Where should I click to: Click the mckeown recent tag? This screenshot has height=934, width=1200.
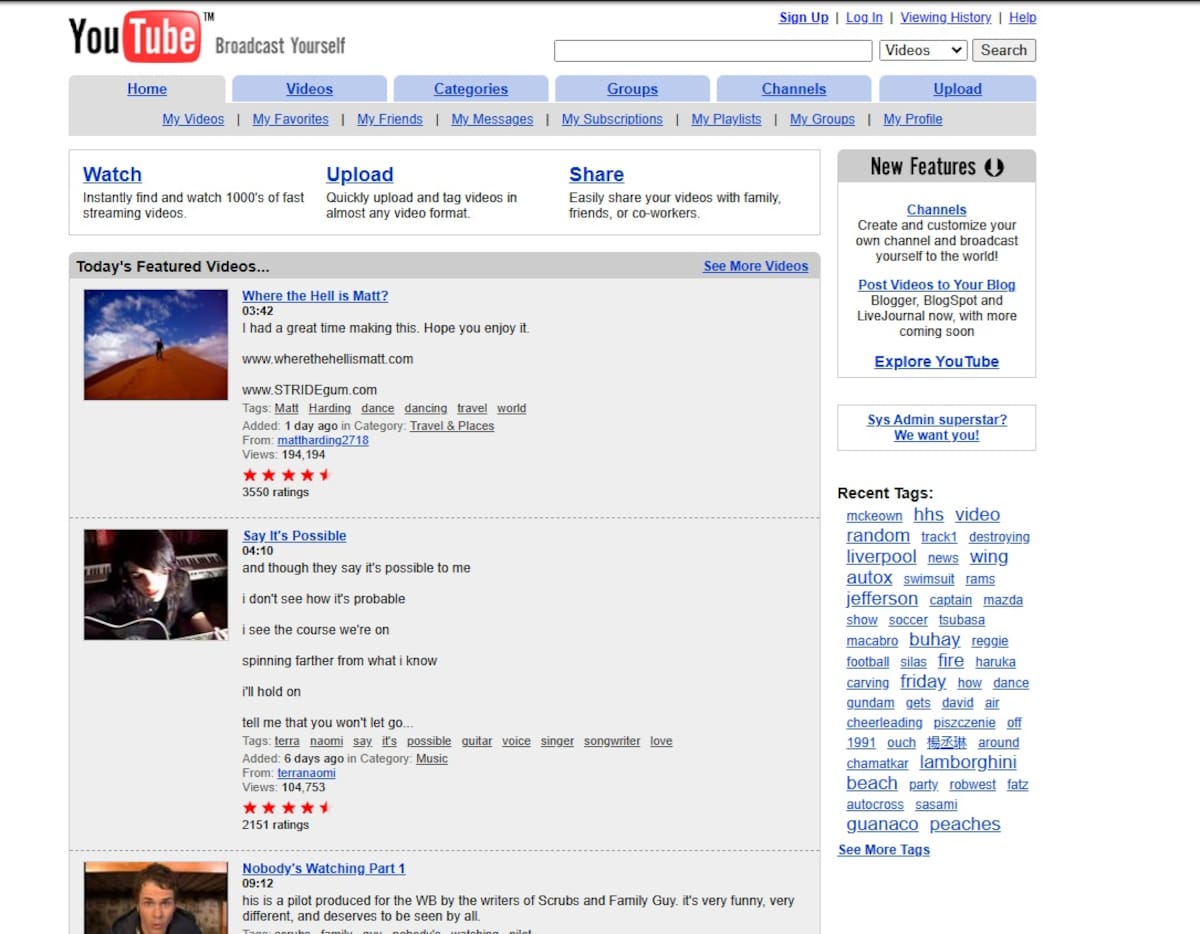pos(874,516)
